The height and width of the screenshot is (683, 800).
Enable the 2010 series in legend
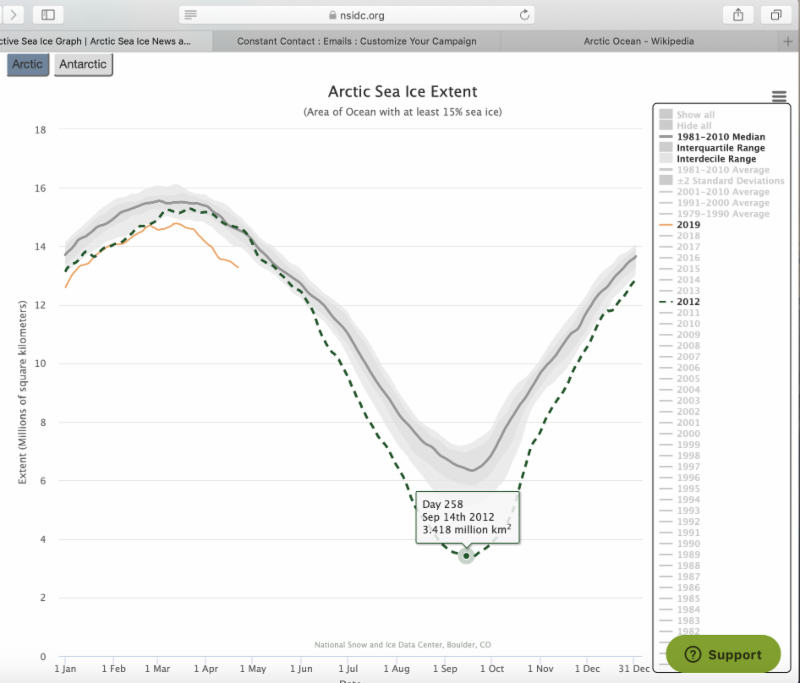[680, 323]
